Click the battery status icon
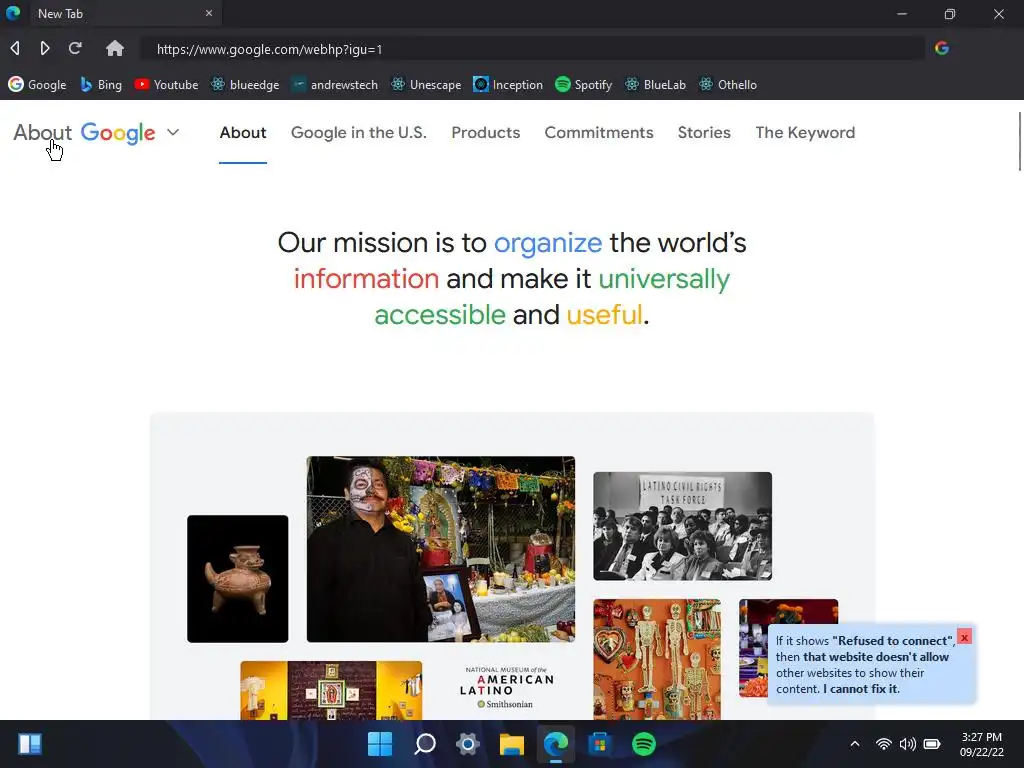This screenshot has height=768, width=1024. coord(932,744)
